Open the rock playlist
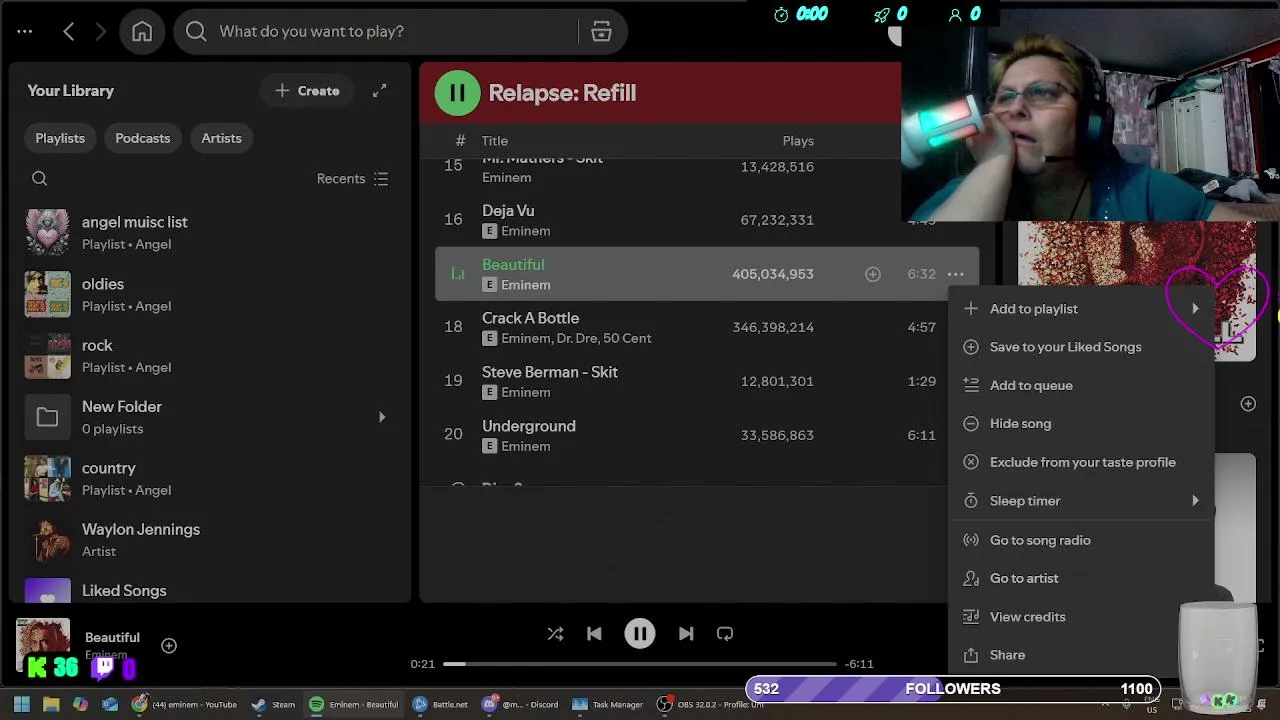 click(209, 355)
